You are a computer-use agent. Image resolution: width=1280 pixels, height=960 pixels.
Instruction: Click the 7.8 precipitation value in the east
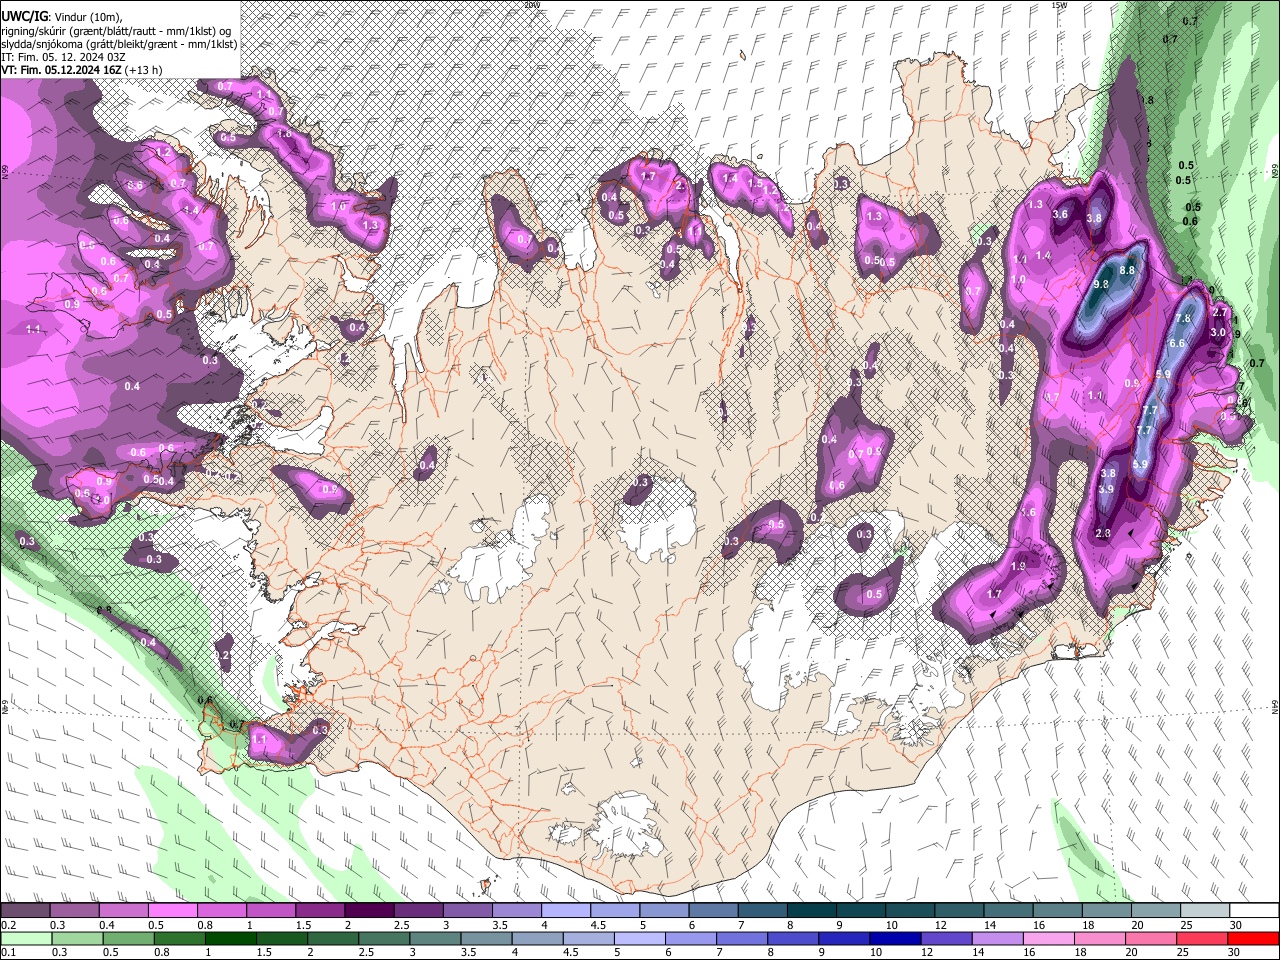(1183, 319)
